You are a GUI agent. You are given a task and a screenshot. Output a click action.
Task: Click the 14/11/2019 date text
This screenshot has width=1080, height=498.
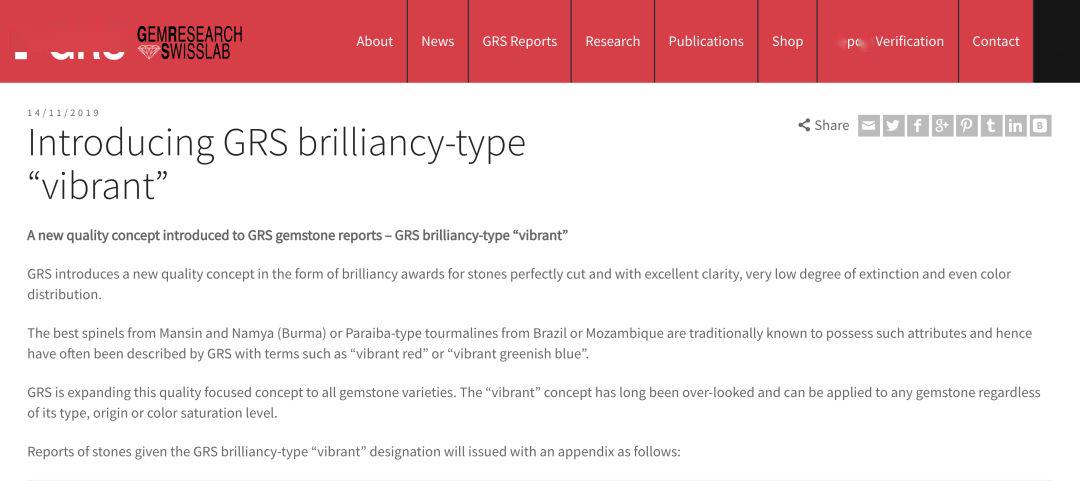pos(63,113)
